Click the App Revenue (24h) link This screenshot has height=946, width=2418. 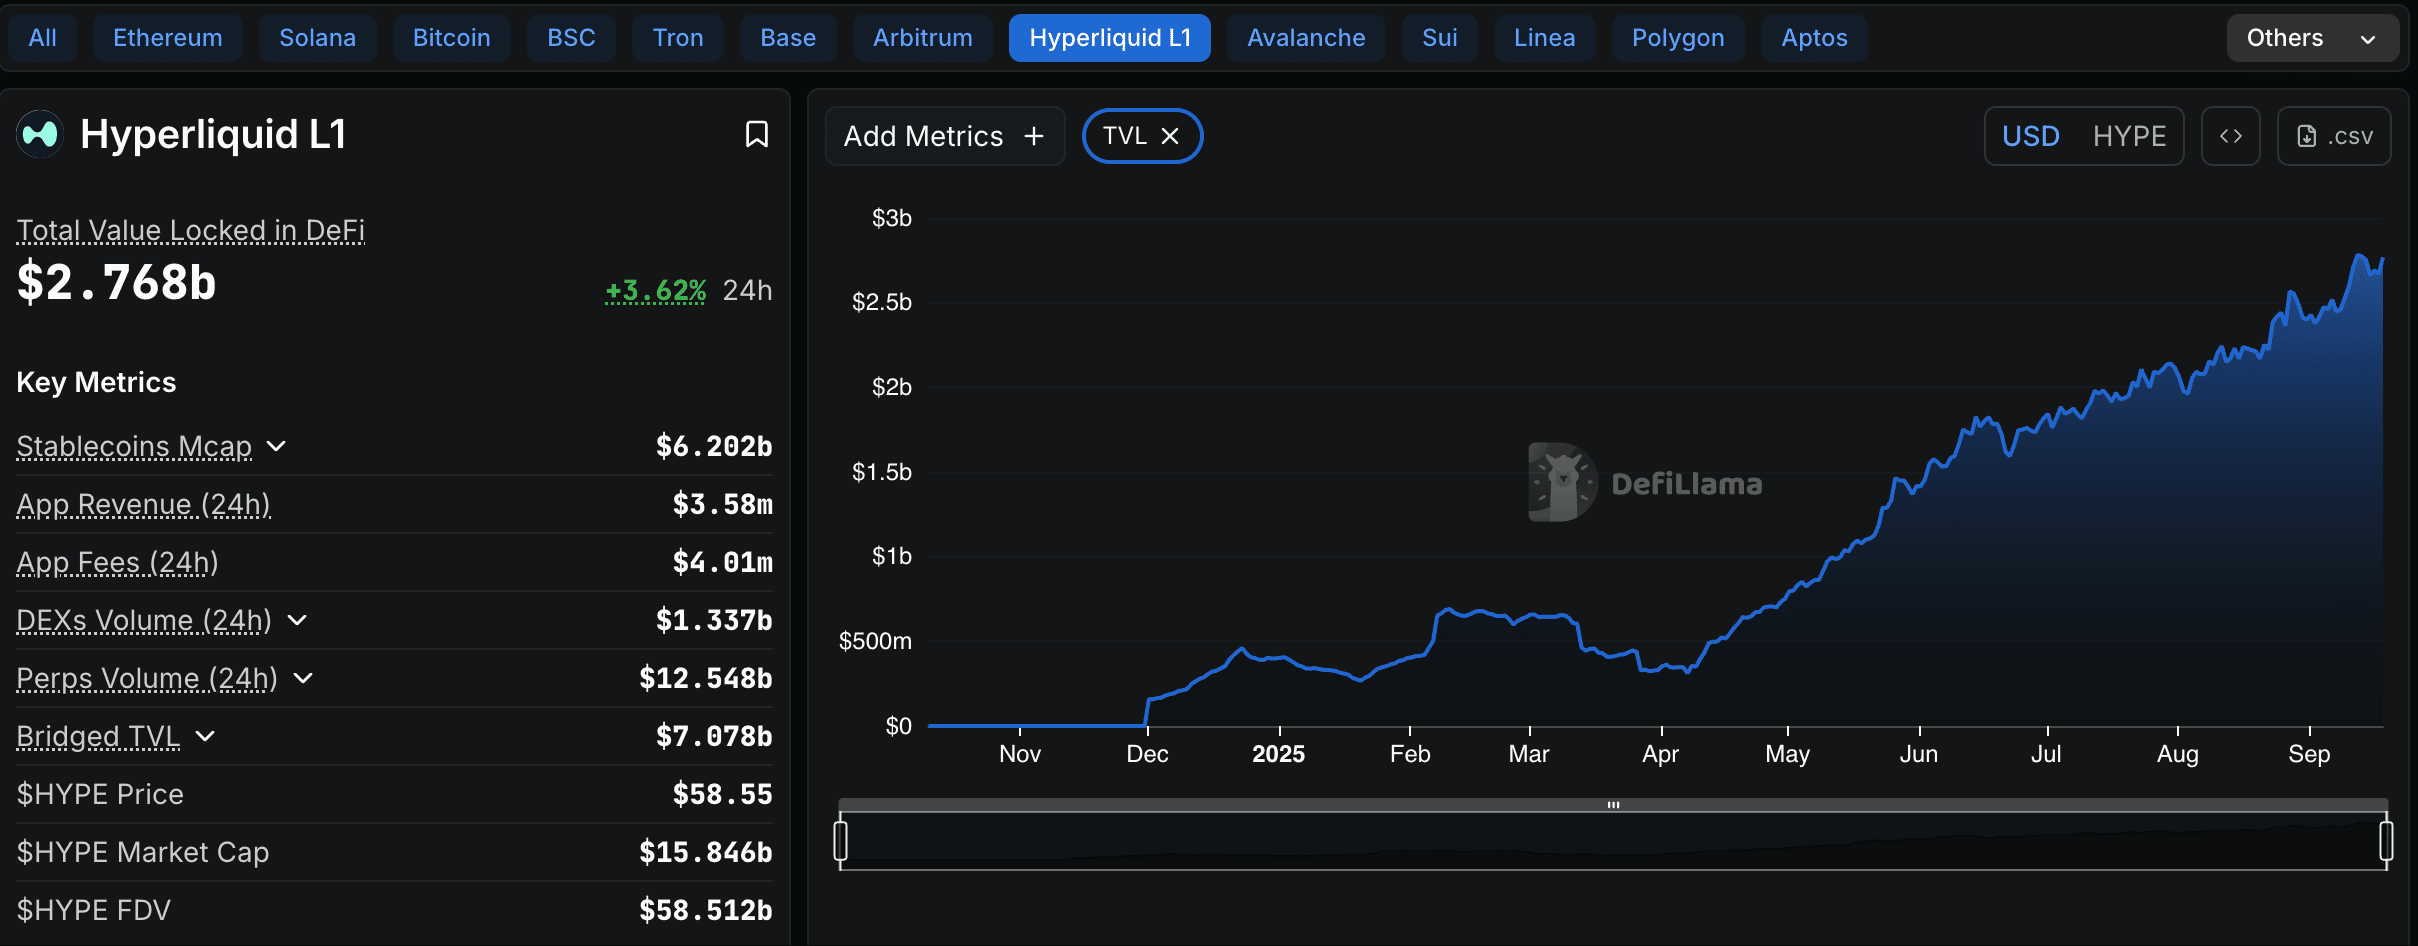143,505
